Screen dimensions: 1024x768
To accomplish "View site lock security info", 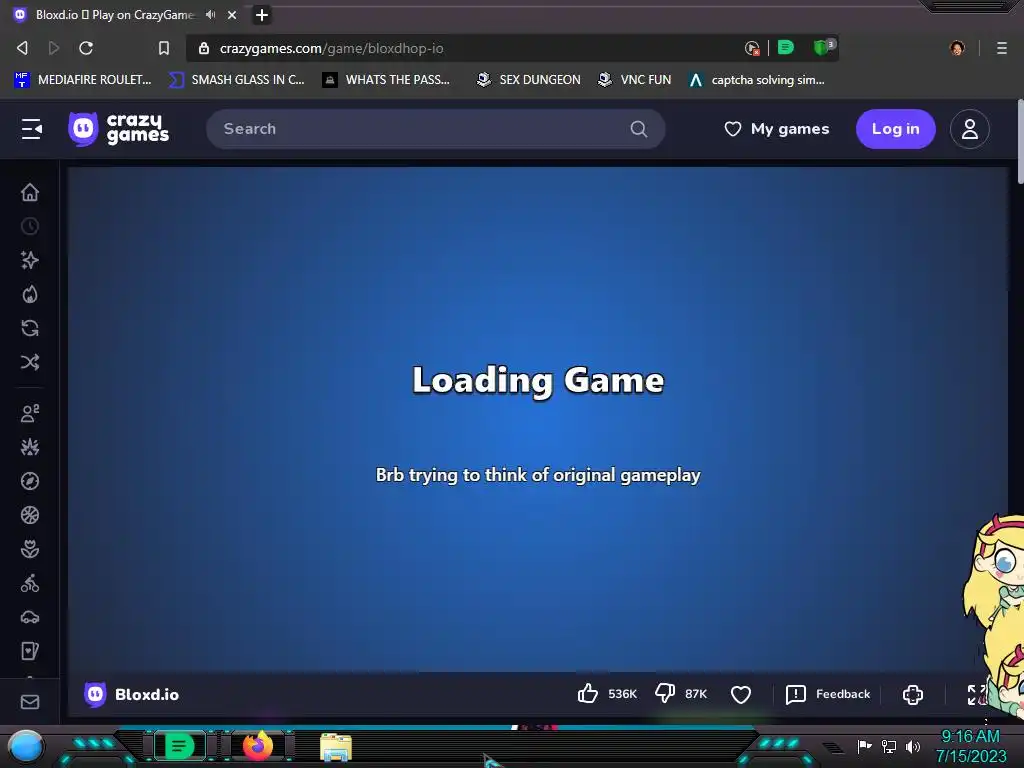I will point(204,48).
